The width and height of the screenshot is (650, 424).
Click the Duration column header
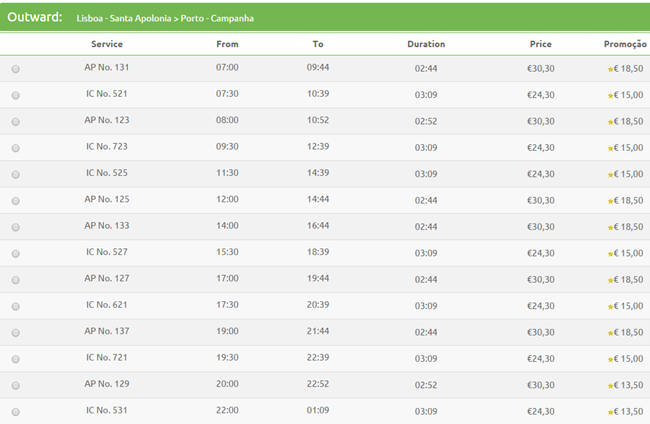(426, 44)
